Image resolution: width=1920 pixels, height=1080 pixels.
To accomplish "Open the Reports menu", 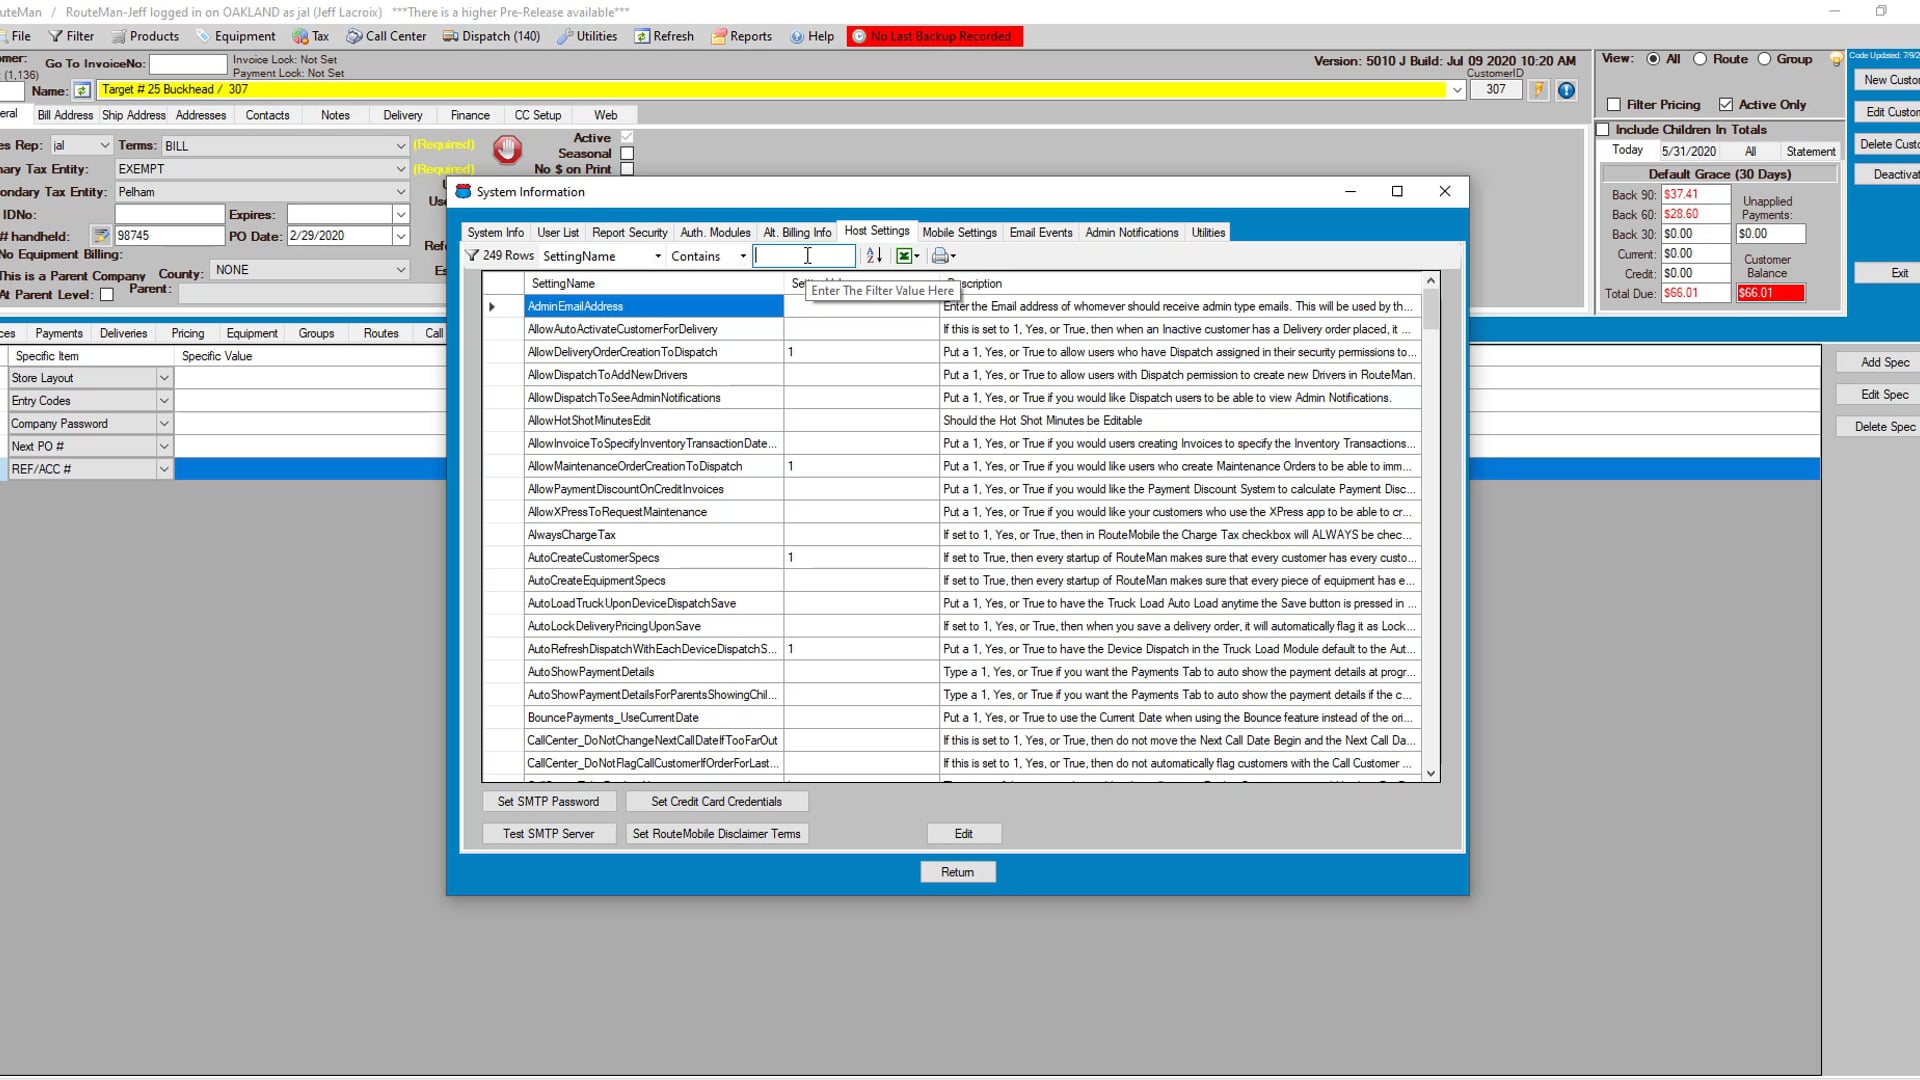I will click(742, 36).
